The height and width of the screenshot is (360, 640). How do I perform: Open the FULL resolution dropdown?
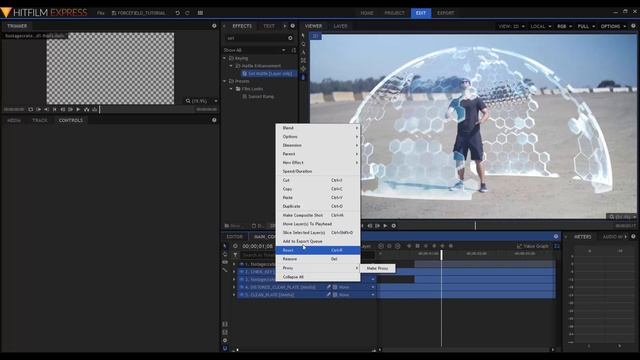pos(586,26)
